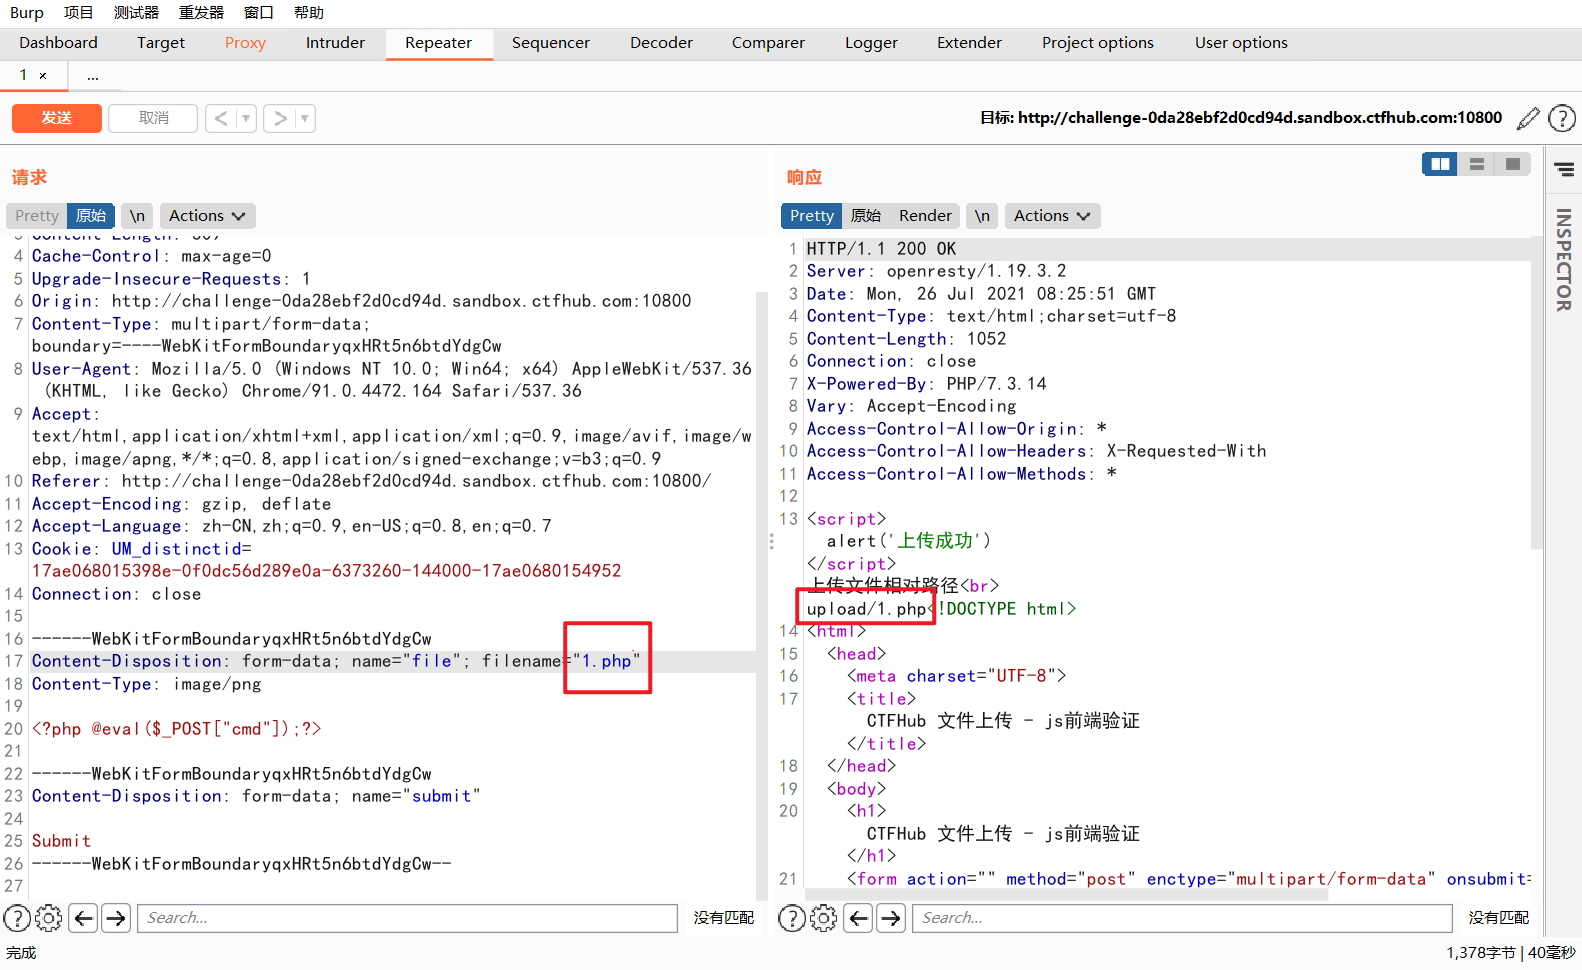Image resolution: width=1582 pixels, height=970 pixels.
Task: Open the Inspector panel menu icon
Action: pos(1565,170)
